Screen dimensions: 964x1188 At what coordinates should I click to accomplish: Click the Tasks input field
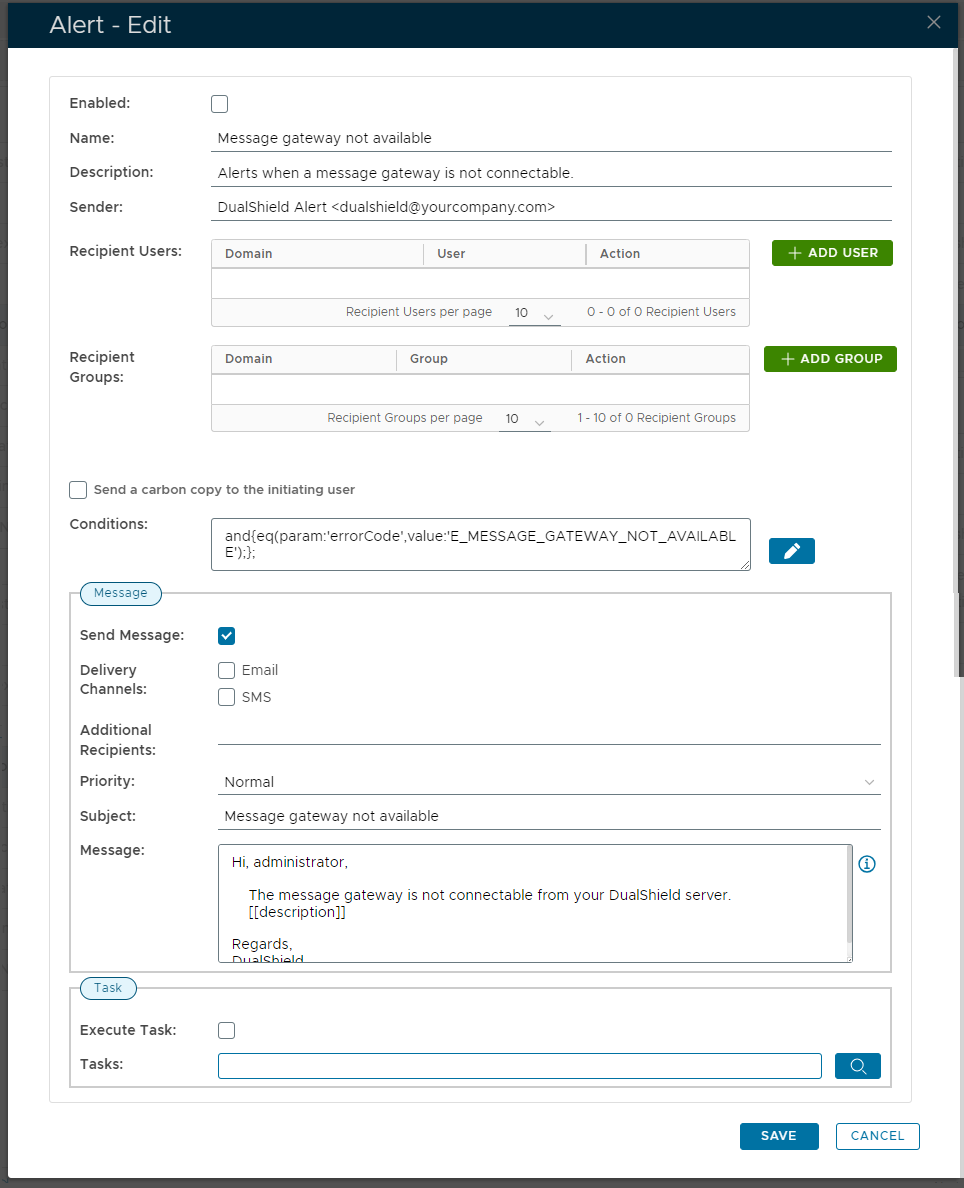tap(519, 1066)
